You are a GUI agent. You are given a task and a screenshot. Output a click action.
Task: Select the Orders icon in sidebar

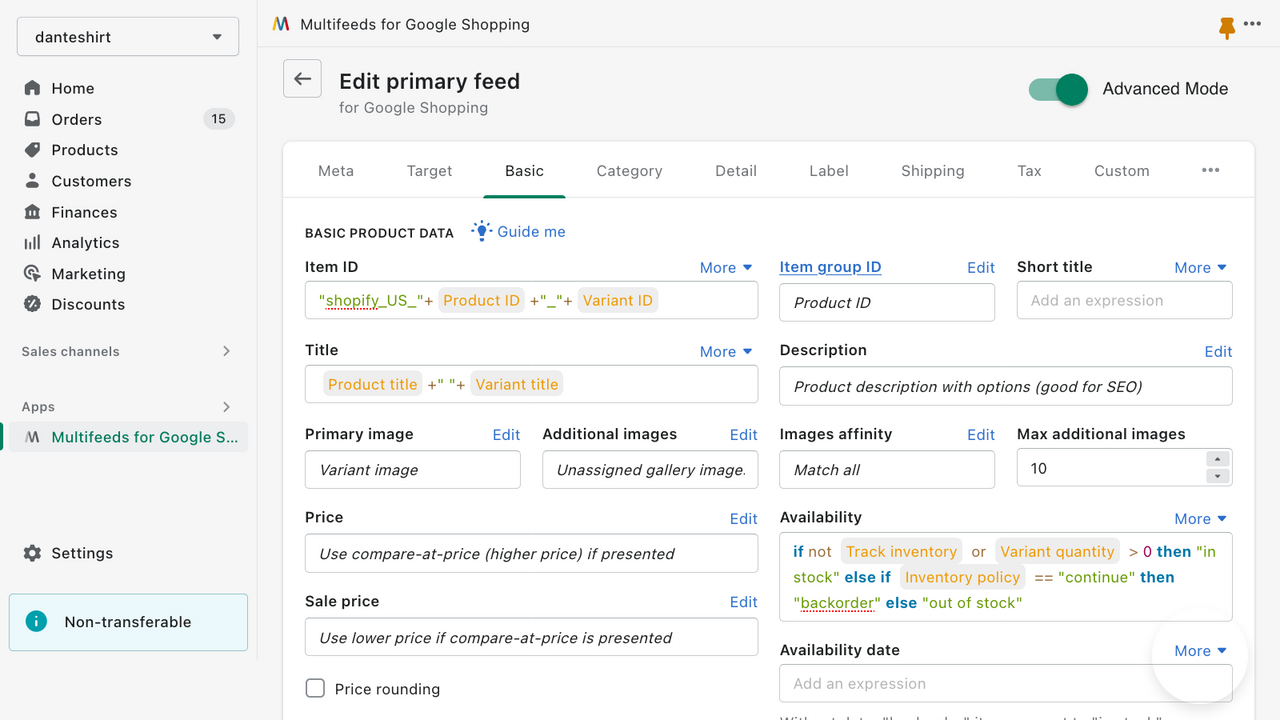[31, 119]
